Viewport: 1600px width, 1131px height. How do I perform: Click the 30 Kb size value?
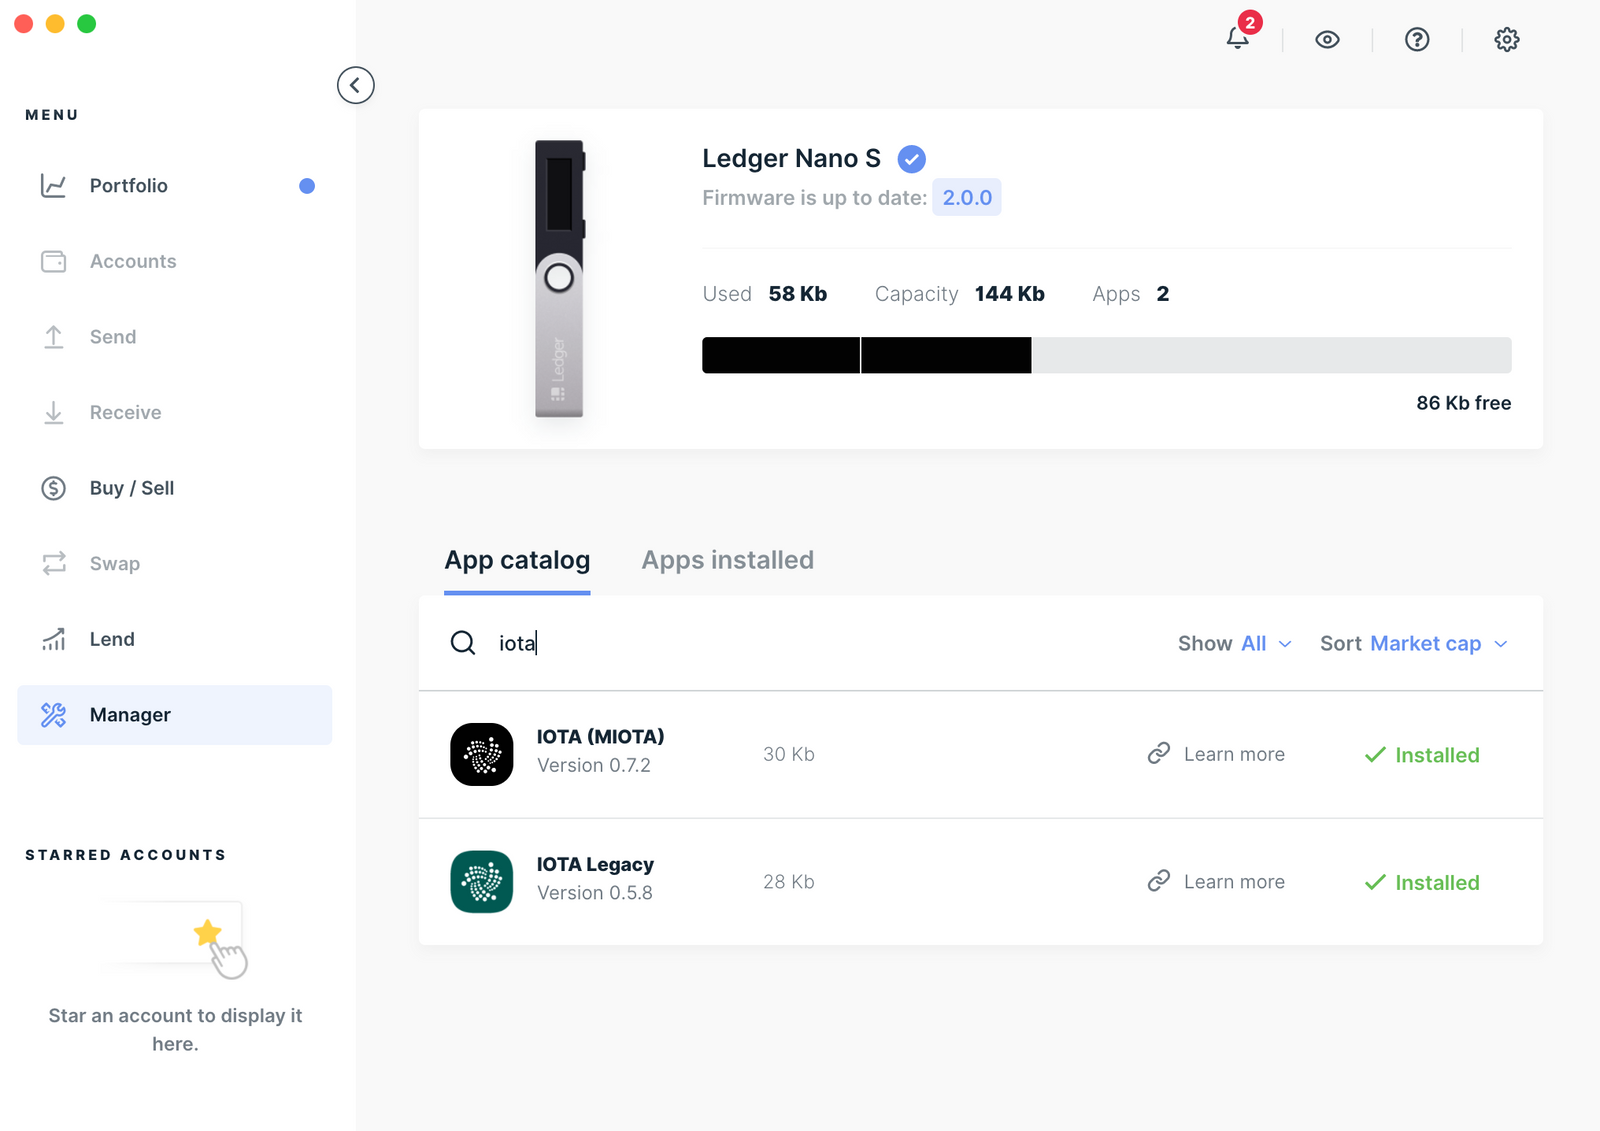pyautogui.click(x=789, y=754)
